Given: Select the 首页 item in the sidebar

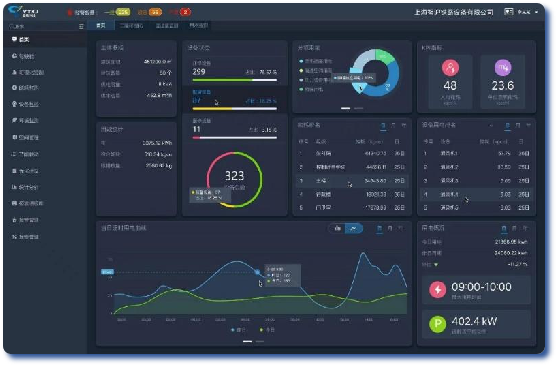Looking at the screenshot, I should pos(44,39).
